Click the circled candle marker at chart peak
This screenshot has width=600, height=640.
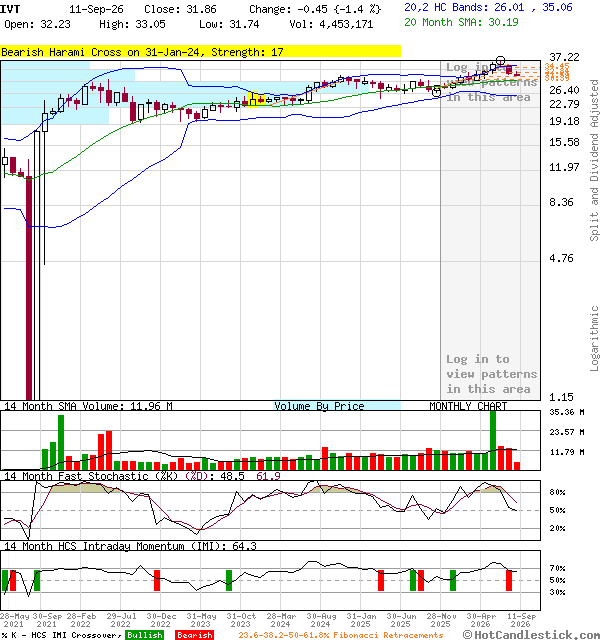tap(500, 61)
